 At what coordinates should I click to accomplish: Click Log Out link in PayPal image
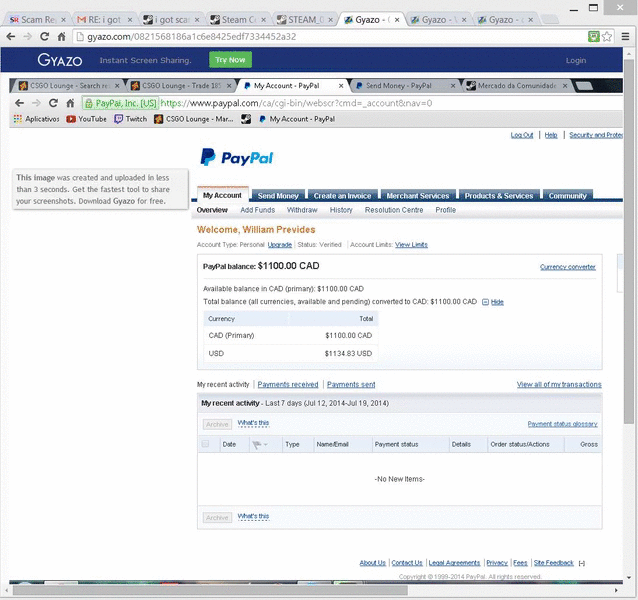click(522, 135)
